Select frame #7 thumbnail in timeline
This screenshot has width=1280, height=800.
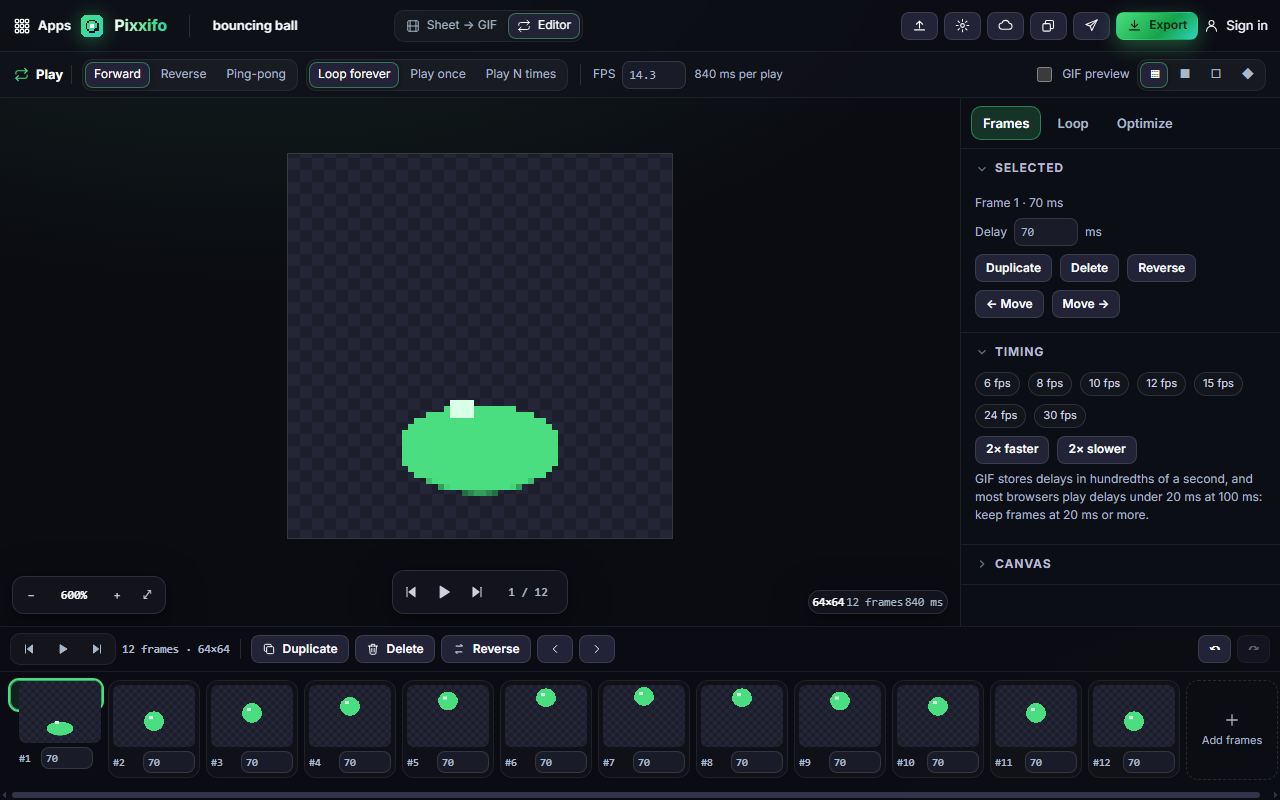(x=644, y=715)
